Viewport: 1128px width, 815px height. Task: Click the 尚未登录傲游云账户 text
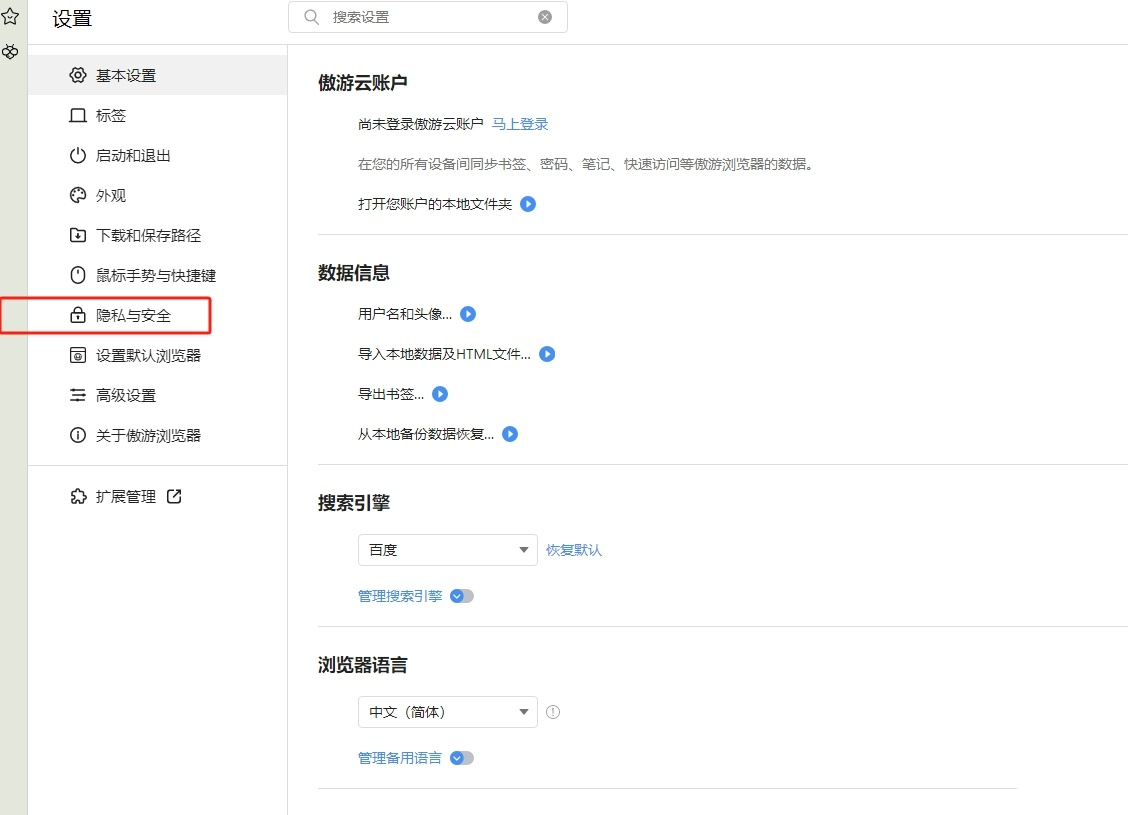pyautogui.click(x=421, y=124)
